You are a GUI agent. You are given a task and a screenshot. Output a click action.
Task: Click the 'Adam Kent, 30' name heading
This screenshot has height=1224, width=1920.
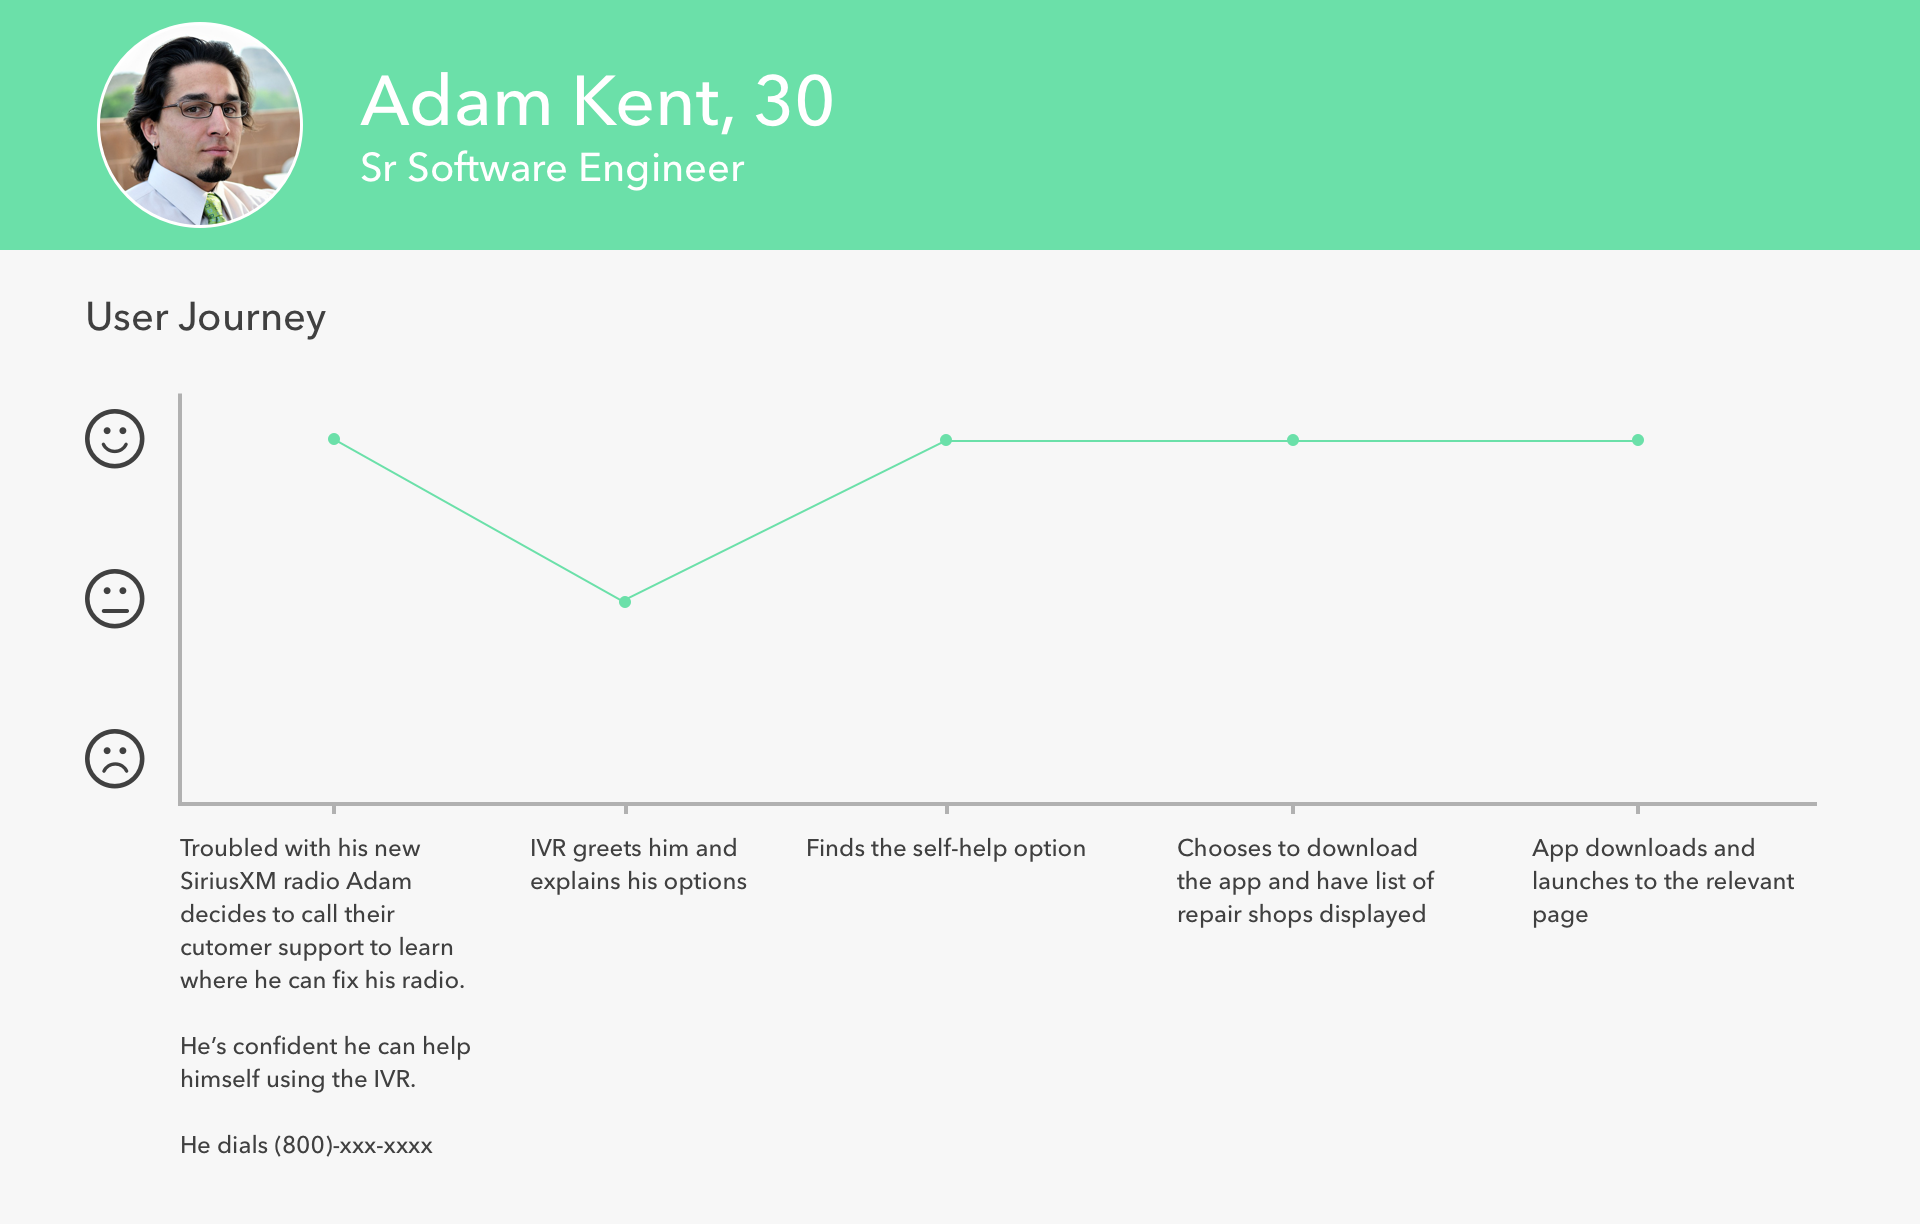pyautogui.click(x=597, y=102)
